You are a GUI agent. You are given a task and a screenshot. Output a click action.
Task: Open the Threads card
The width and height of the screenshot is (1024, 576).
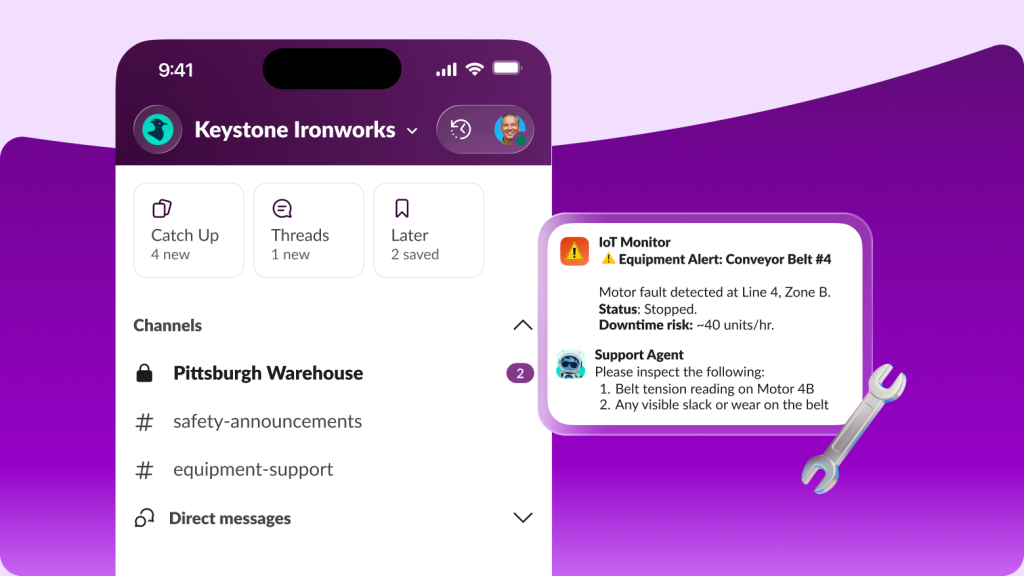308,230
